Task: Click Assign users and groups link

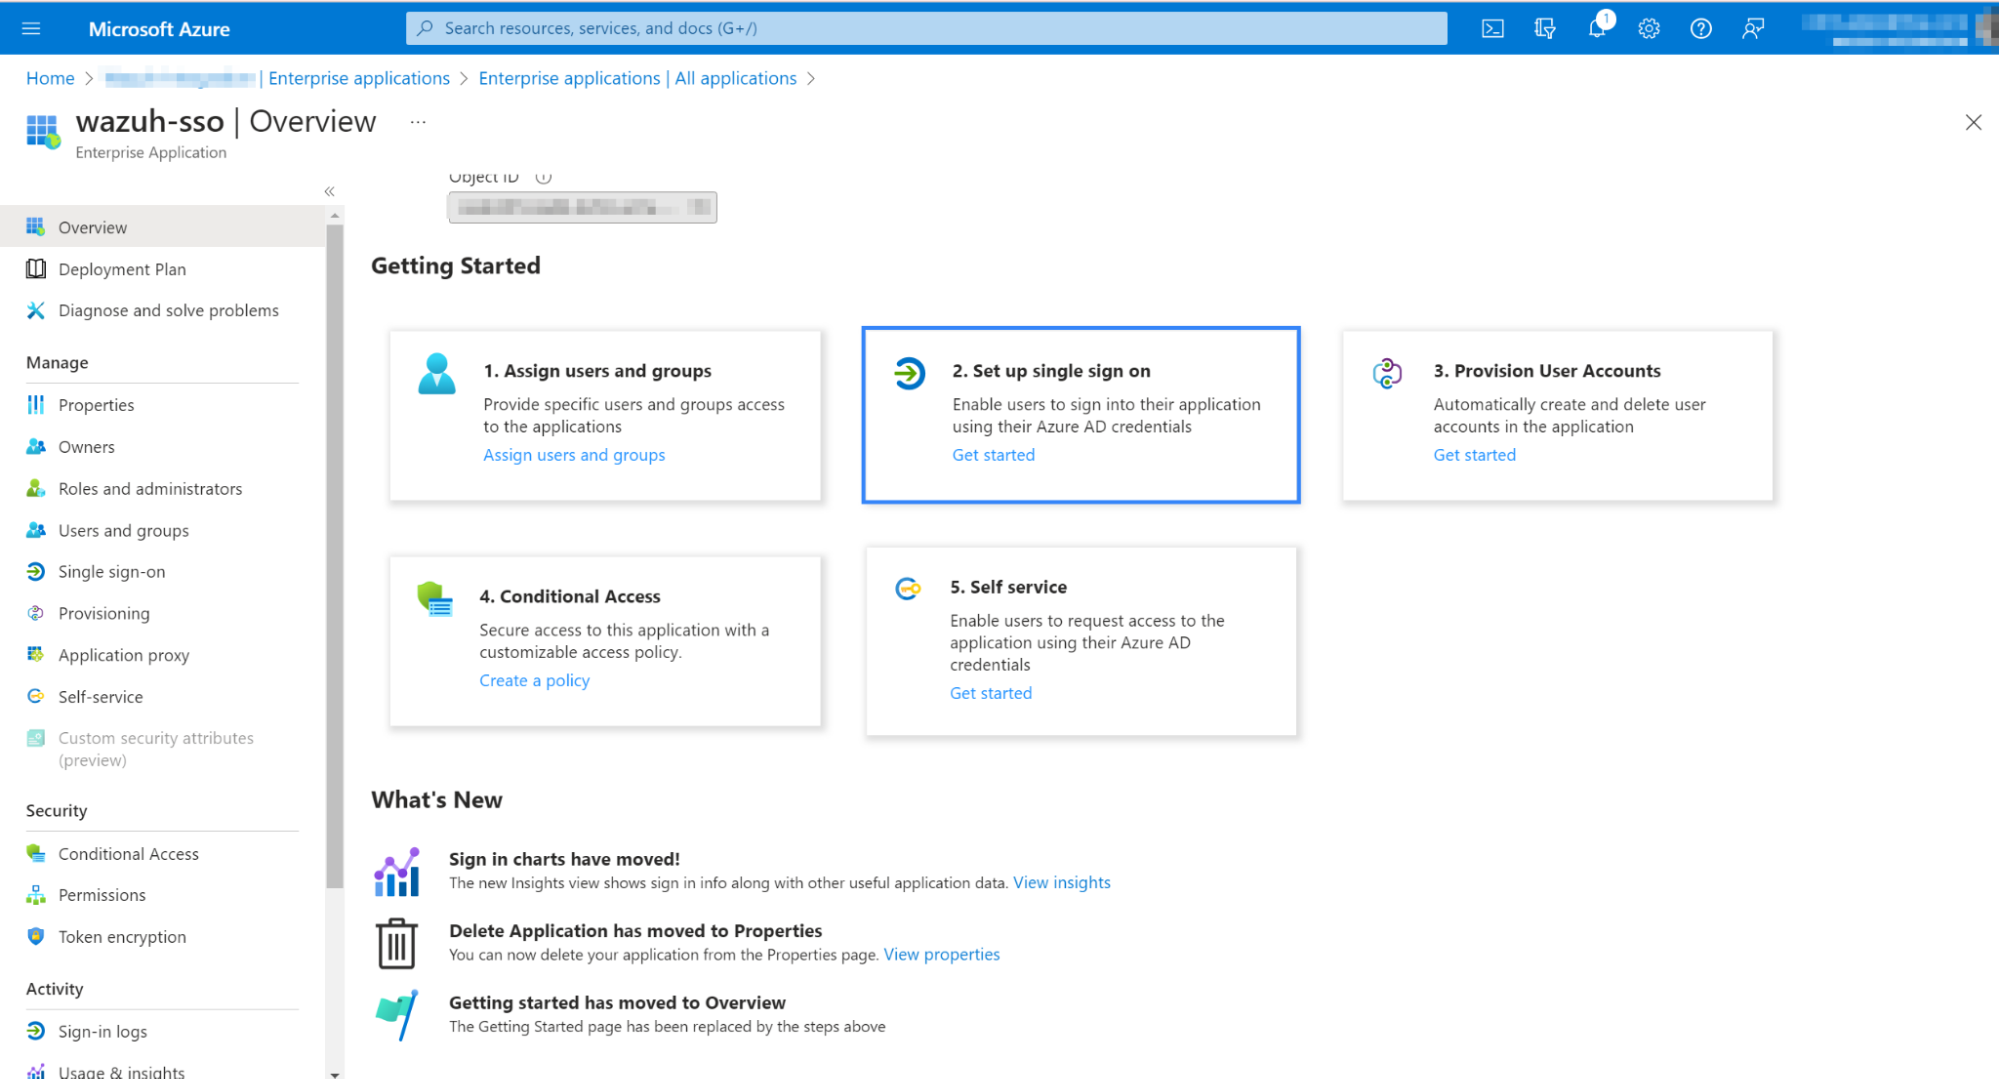Action: (574, 455)
